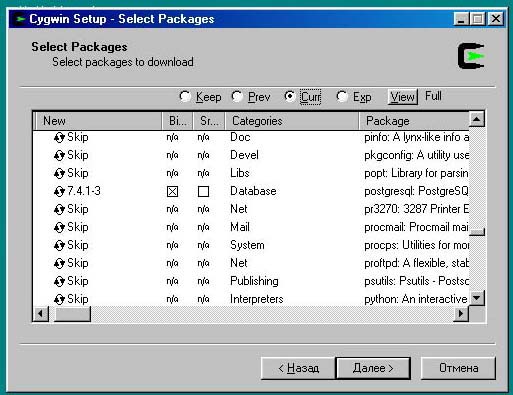
Task: Click the Skip text in the pinfo row
Action: tap(78, 137)
